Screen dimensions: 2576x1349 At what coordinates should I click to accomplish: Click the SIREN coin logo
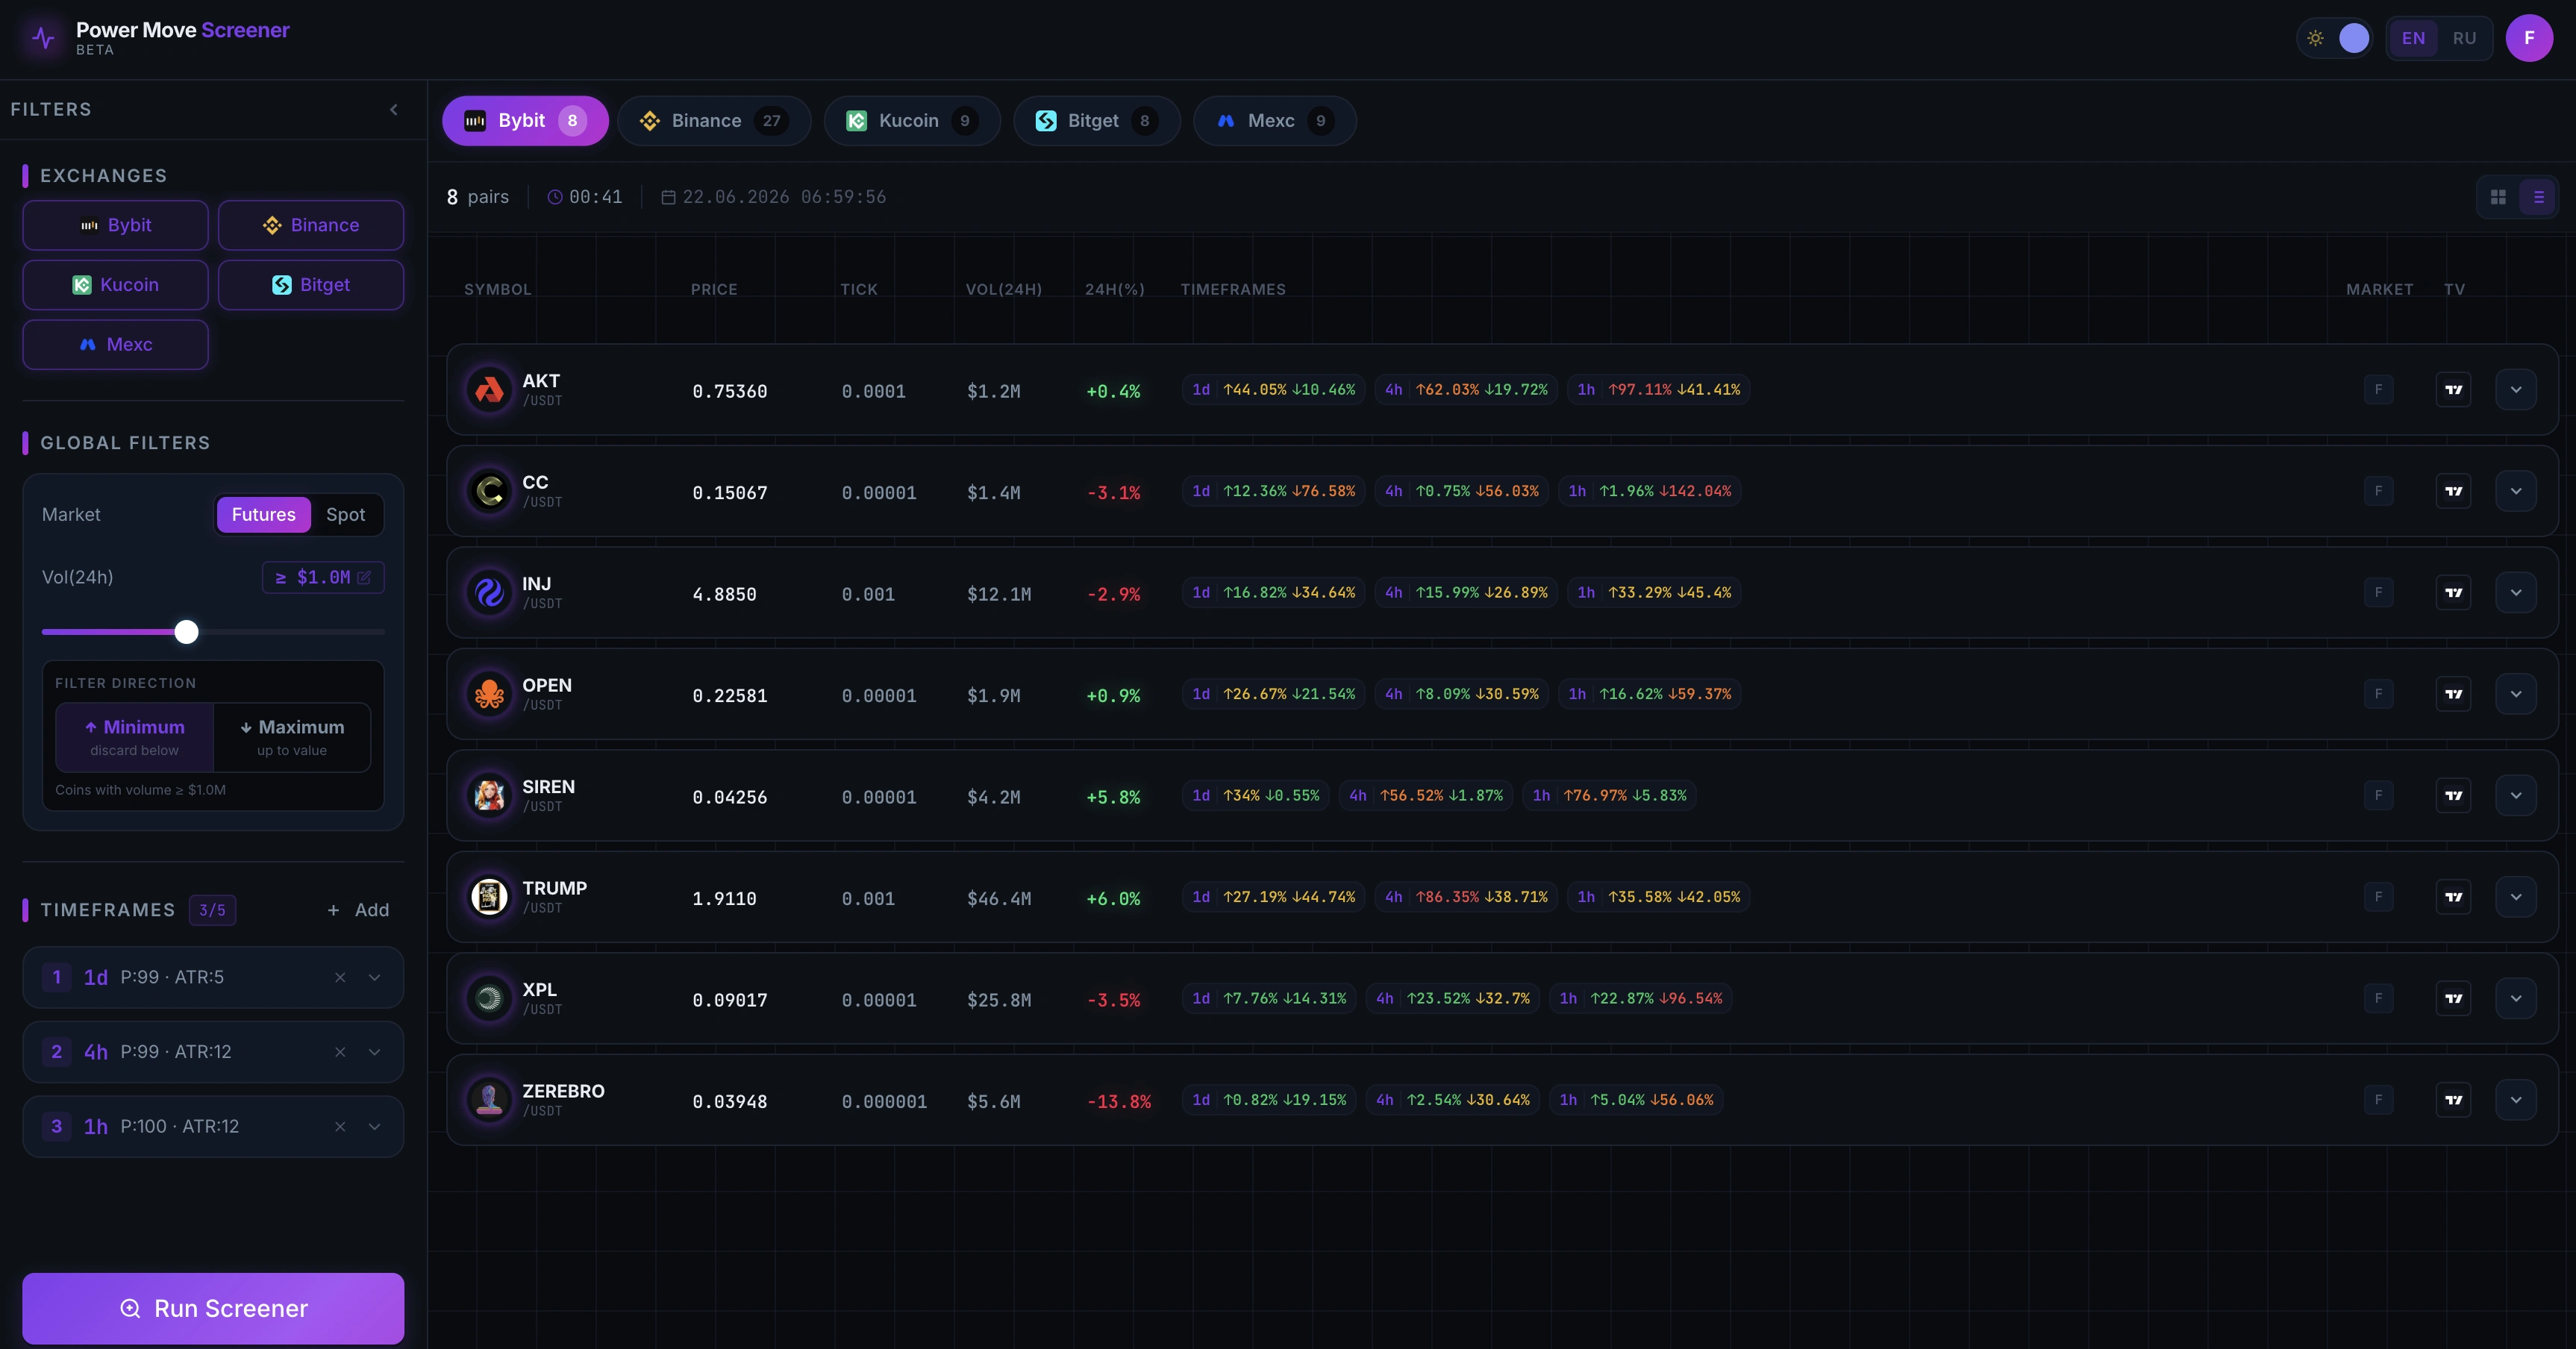[x=489, y=796]
